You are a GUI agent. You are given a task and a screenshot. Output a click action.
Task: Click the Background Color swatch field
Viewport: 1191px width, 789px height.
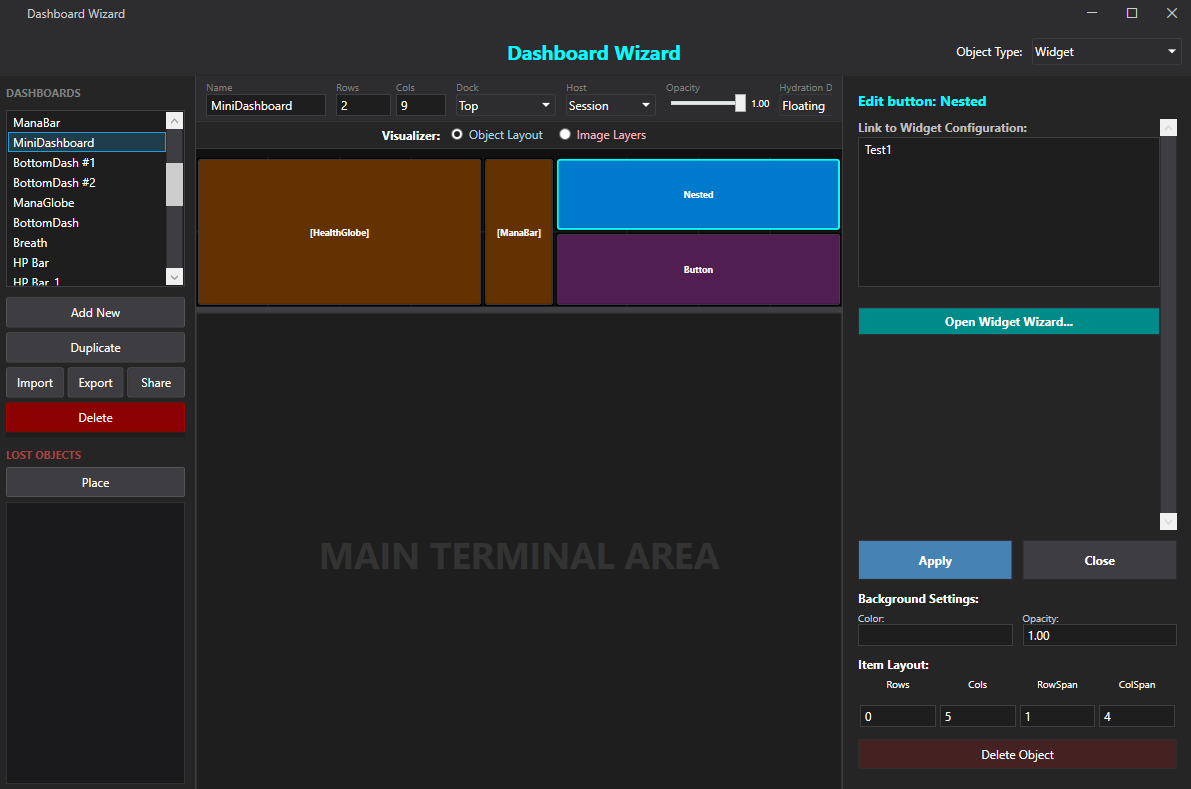coord(935,635)
